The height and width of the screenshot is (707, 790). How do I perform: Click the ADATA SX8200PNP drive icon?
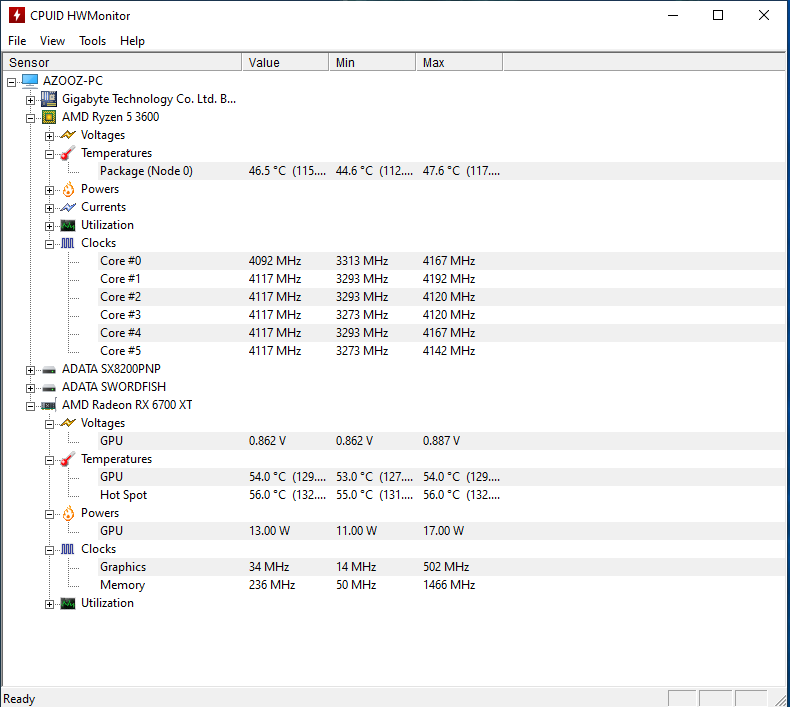[49, 370]
